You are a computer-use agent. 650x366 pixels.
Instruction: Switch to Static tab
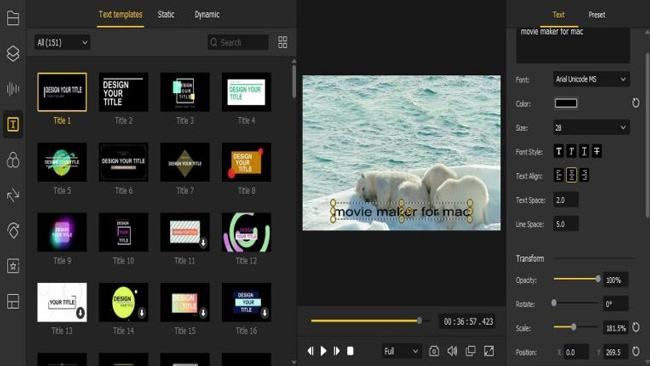[x=166, y=15]
